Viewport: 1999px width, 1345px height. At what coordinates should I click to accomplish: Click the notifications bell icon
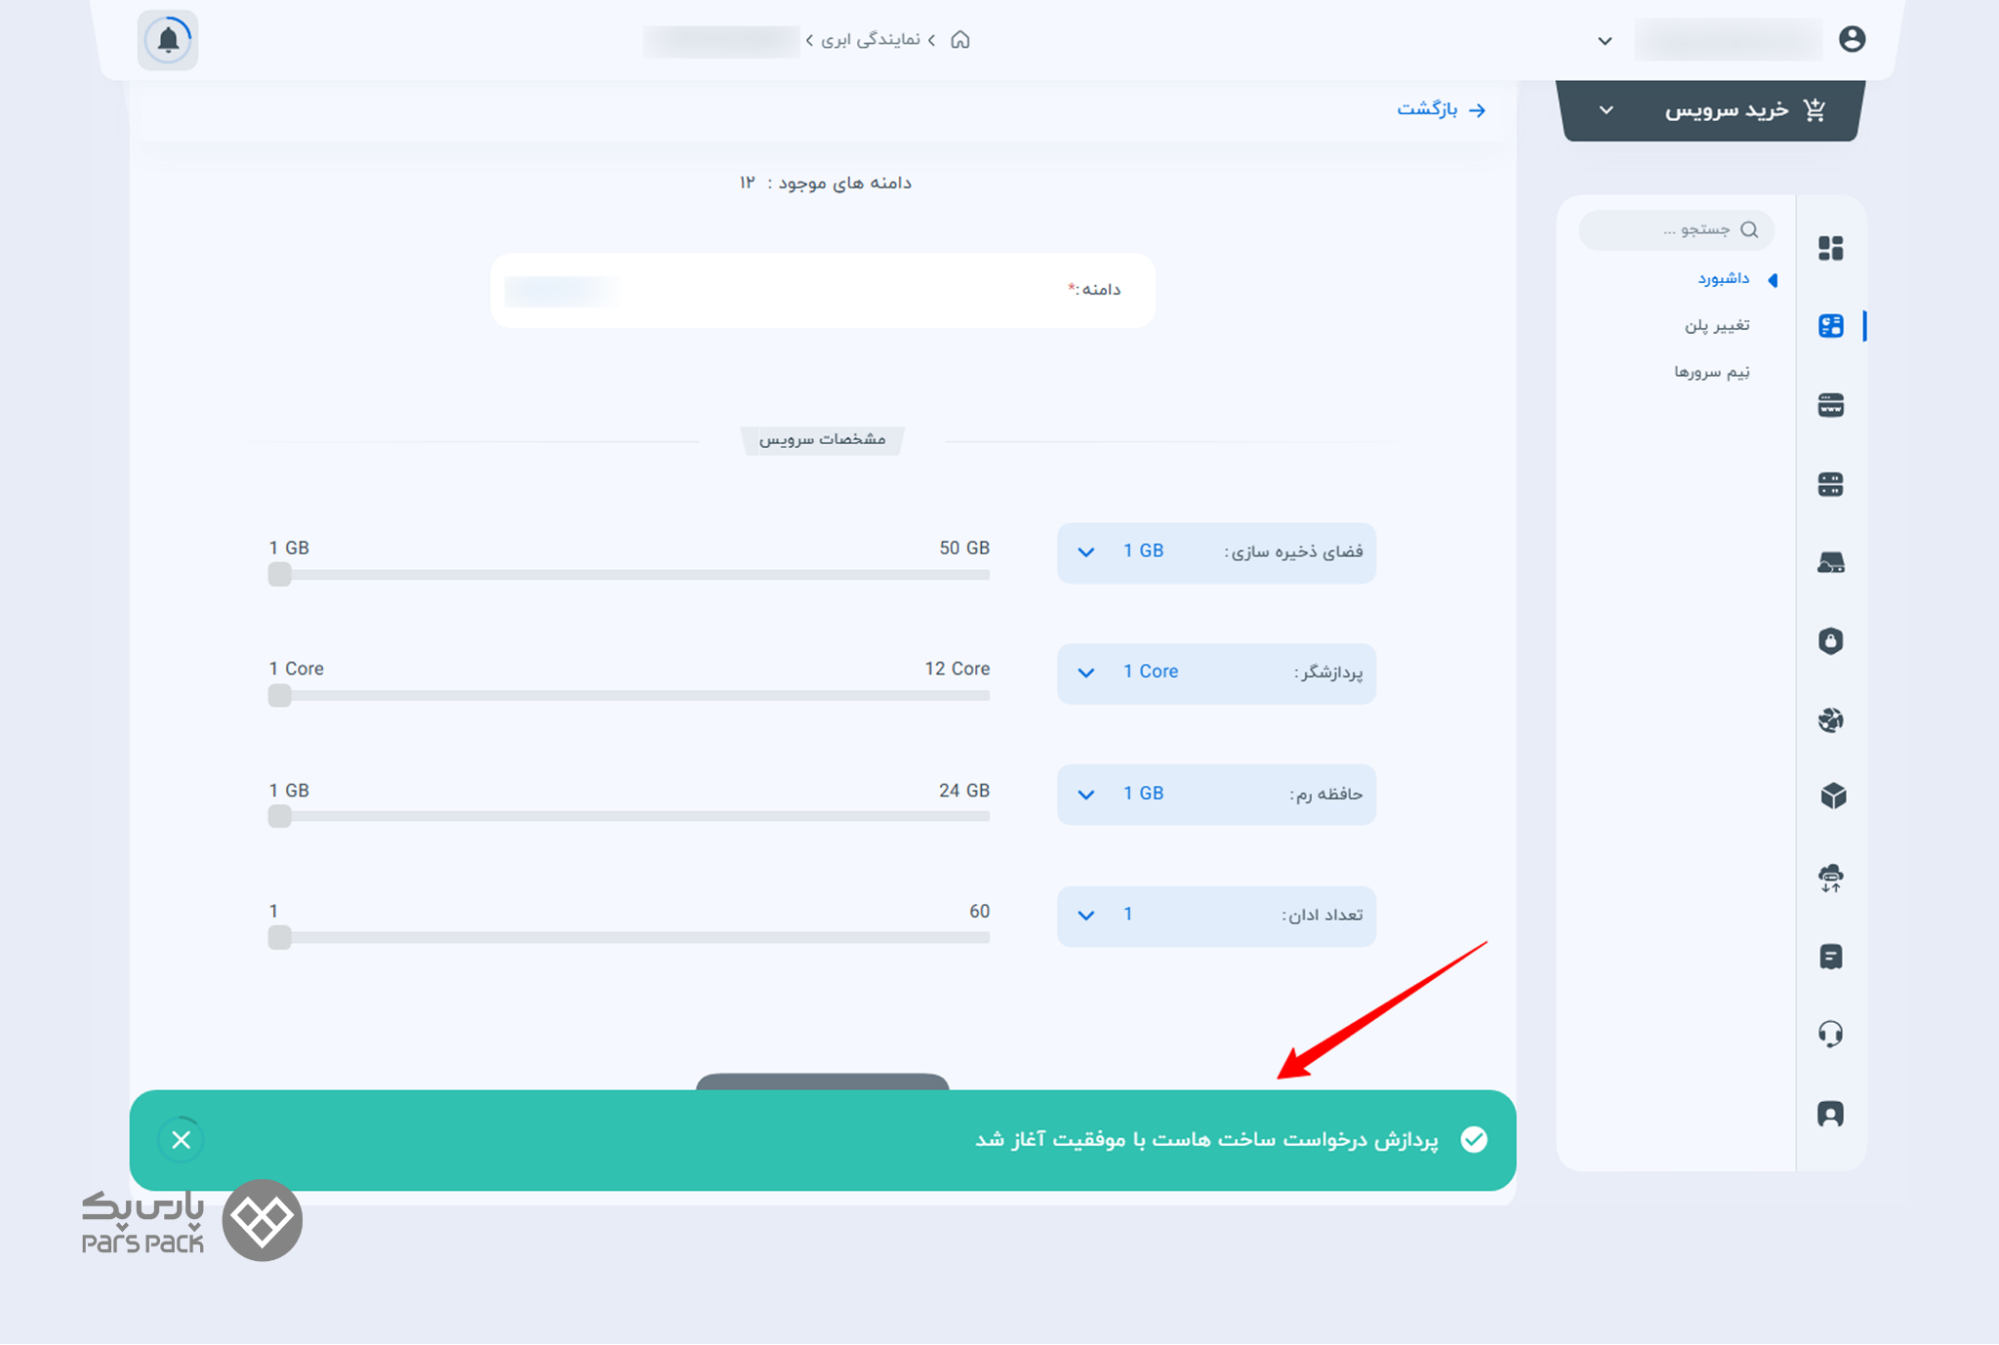tap(168, 41)
